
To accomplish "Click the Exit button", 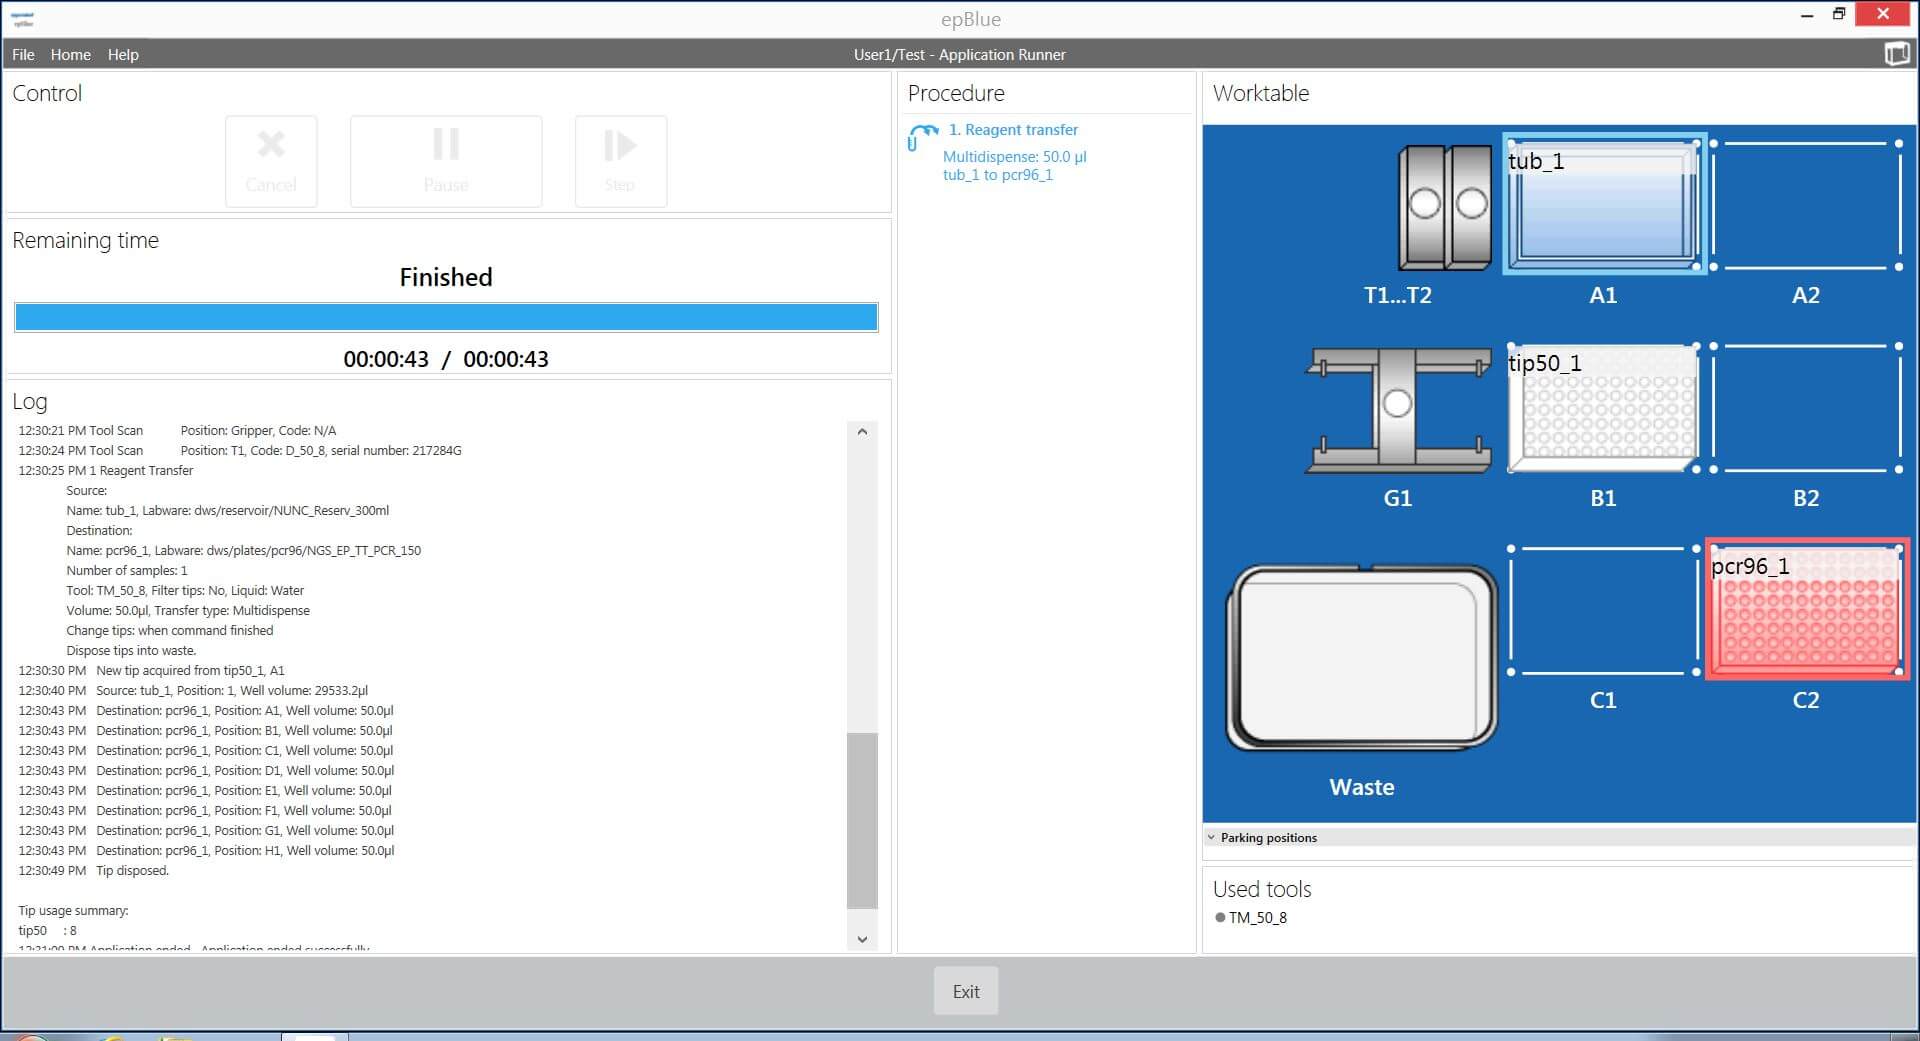I will [964, 991].
